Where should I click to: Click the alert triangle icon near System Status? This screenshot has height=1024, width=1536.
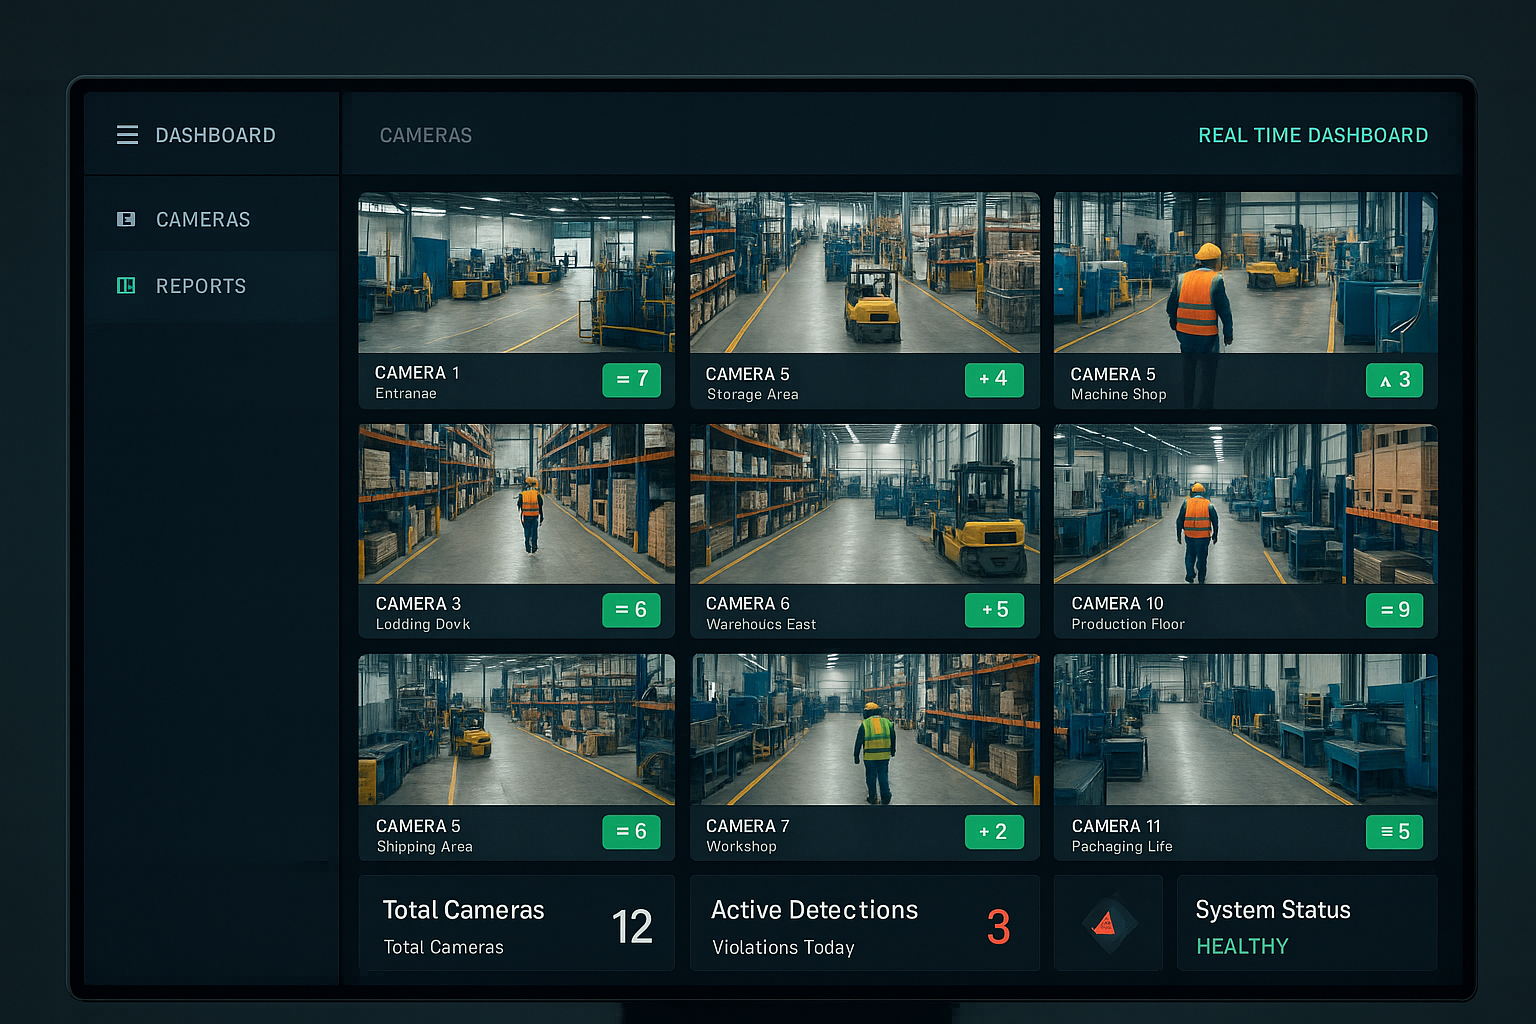click(x=1108, y=923)
